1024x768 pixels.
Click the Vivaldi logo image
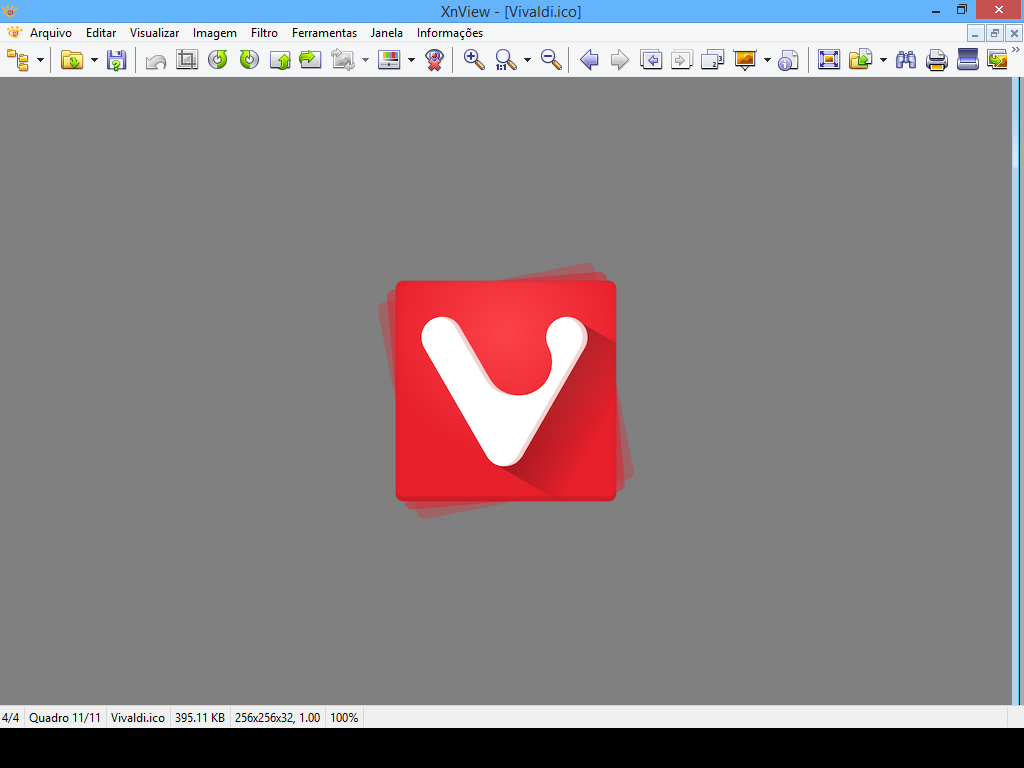pos(506,391)
